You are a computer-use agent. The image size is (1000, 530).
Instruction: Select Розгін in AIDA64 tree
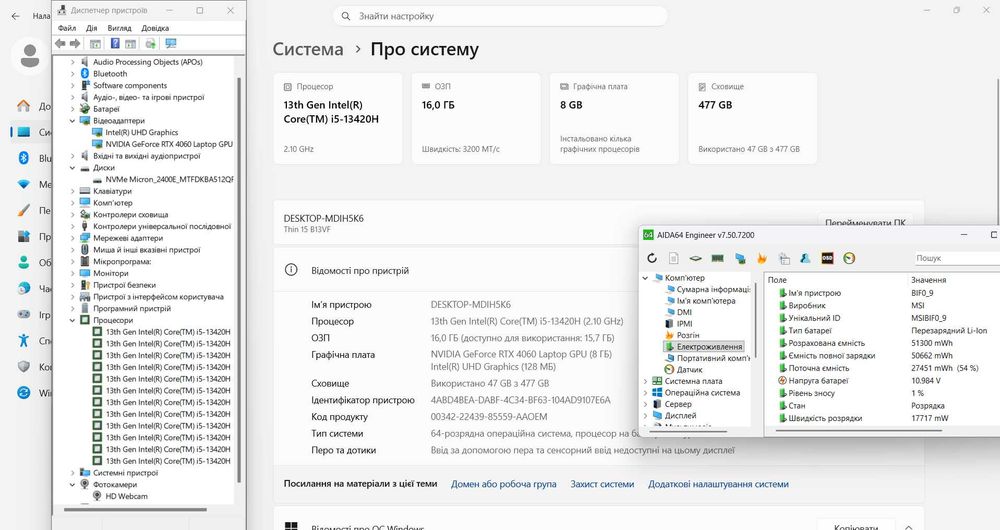coord(688,335)
